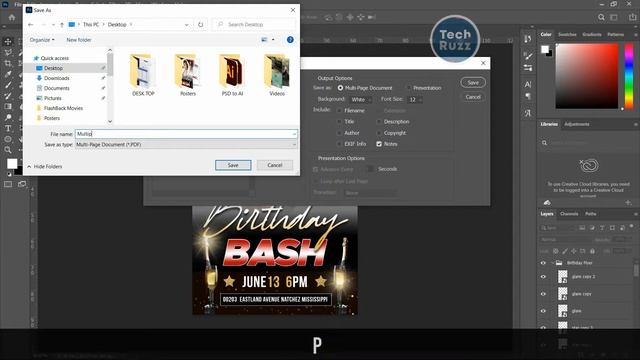Viewport: 640px width, 360px height.
Task: Switch to the Patterns tab
Action: pyautogui.click(x=615, y=35)
